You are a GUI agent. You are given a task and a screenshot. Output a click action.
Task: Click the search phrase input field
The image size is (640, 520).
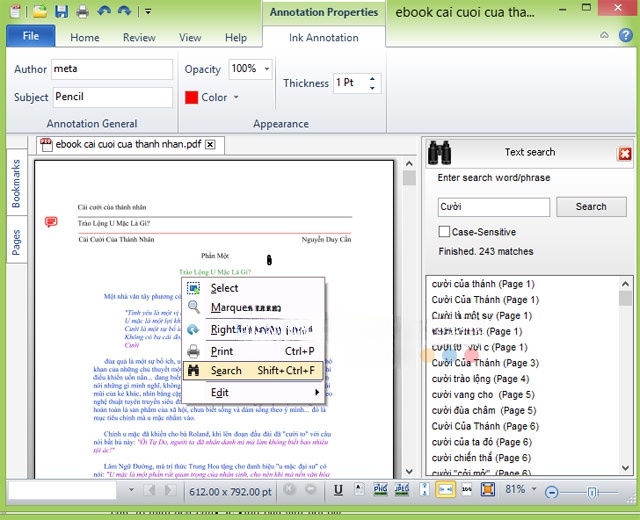[494, 207]
